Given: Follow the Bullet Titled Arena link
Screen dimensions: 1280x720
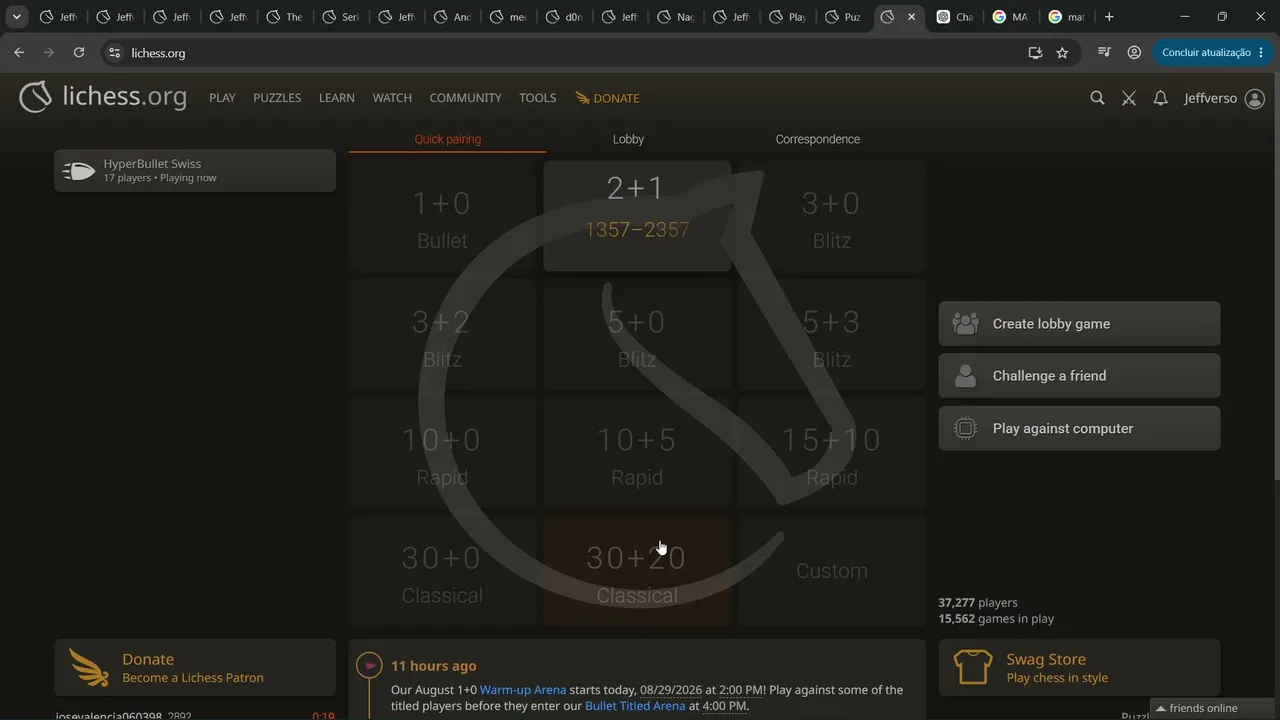Looking at the screenshot, I should click(635, 706).
